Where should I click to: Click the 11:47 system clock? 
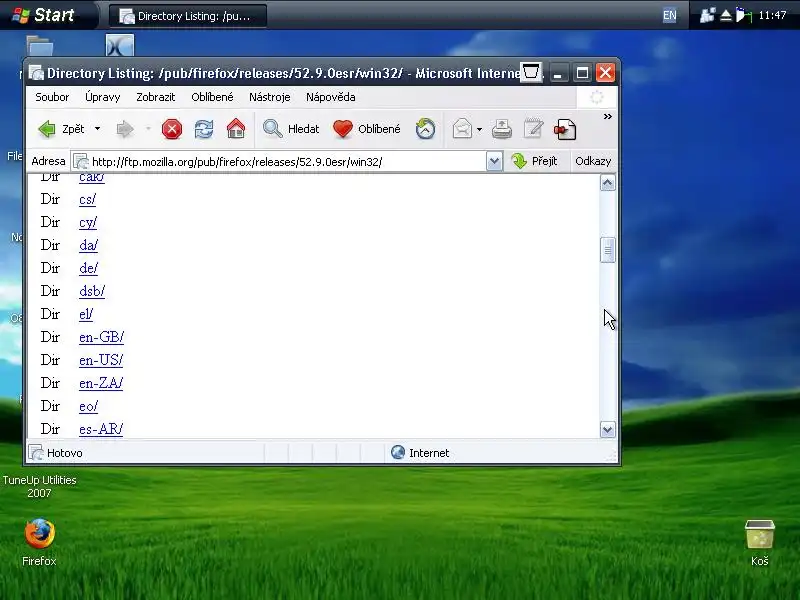(772, 15)
